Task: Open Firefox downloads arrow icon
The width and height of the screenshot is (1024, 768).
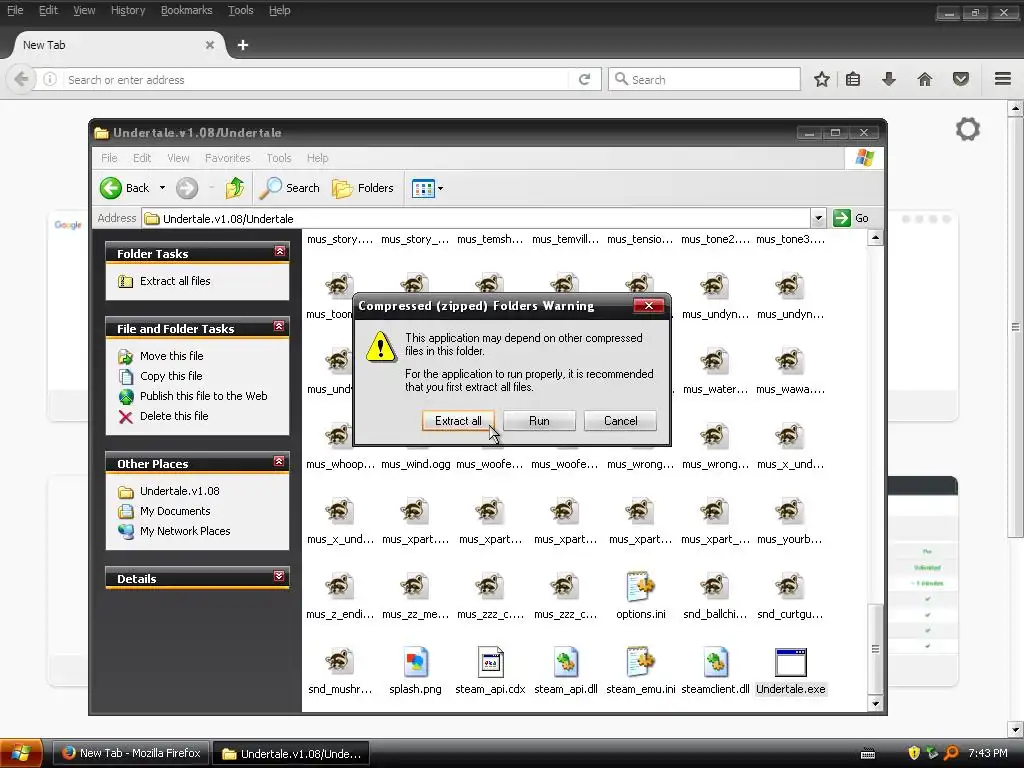Action: 889,80
